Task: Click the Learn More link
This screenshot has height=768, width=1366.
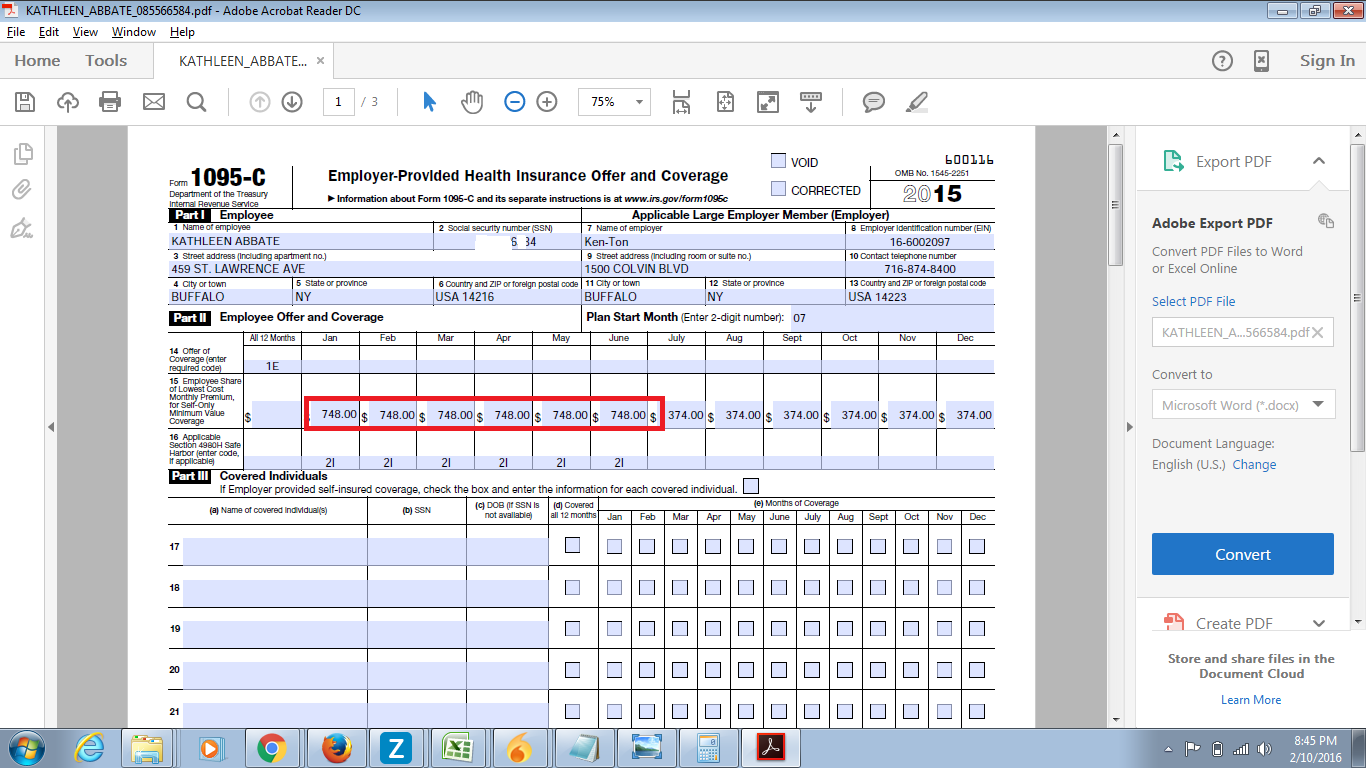Action: [1250, 700]
